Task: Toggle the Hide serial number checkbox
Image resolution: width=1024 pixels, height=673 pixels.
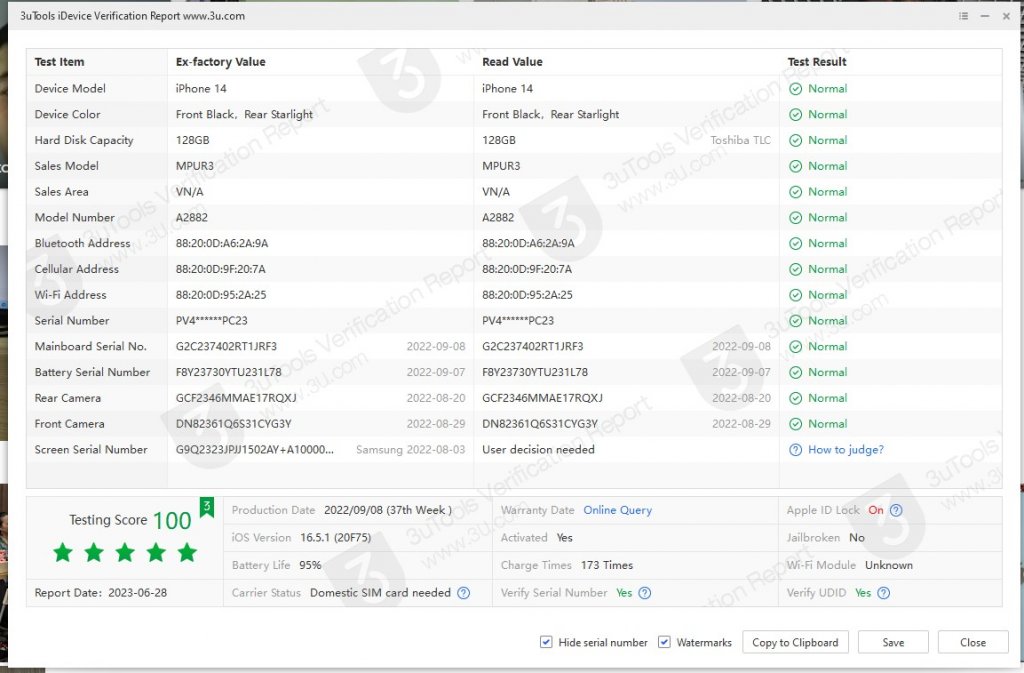Action: (546, 642)
